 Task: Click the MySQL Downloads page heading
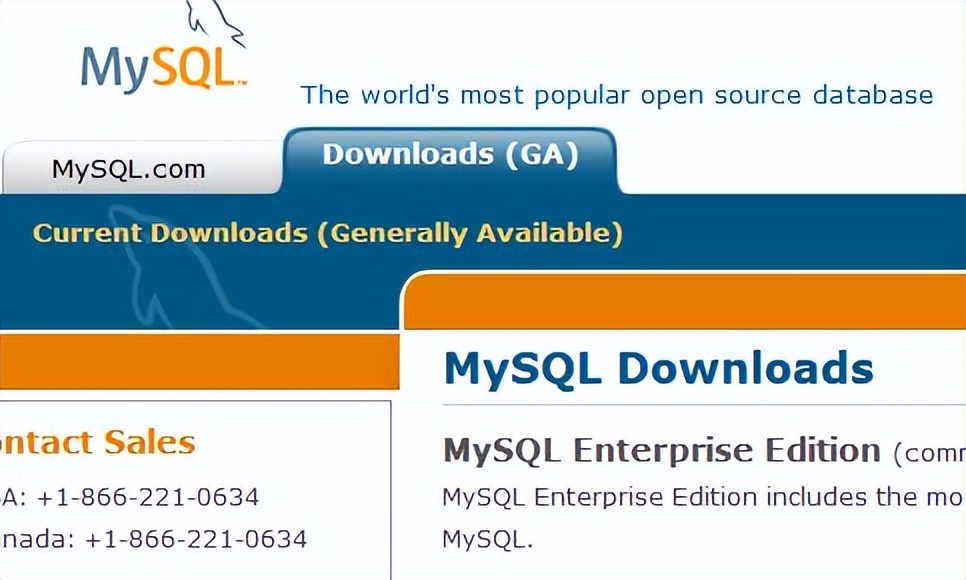point(658,368)
